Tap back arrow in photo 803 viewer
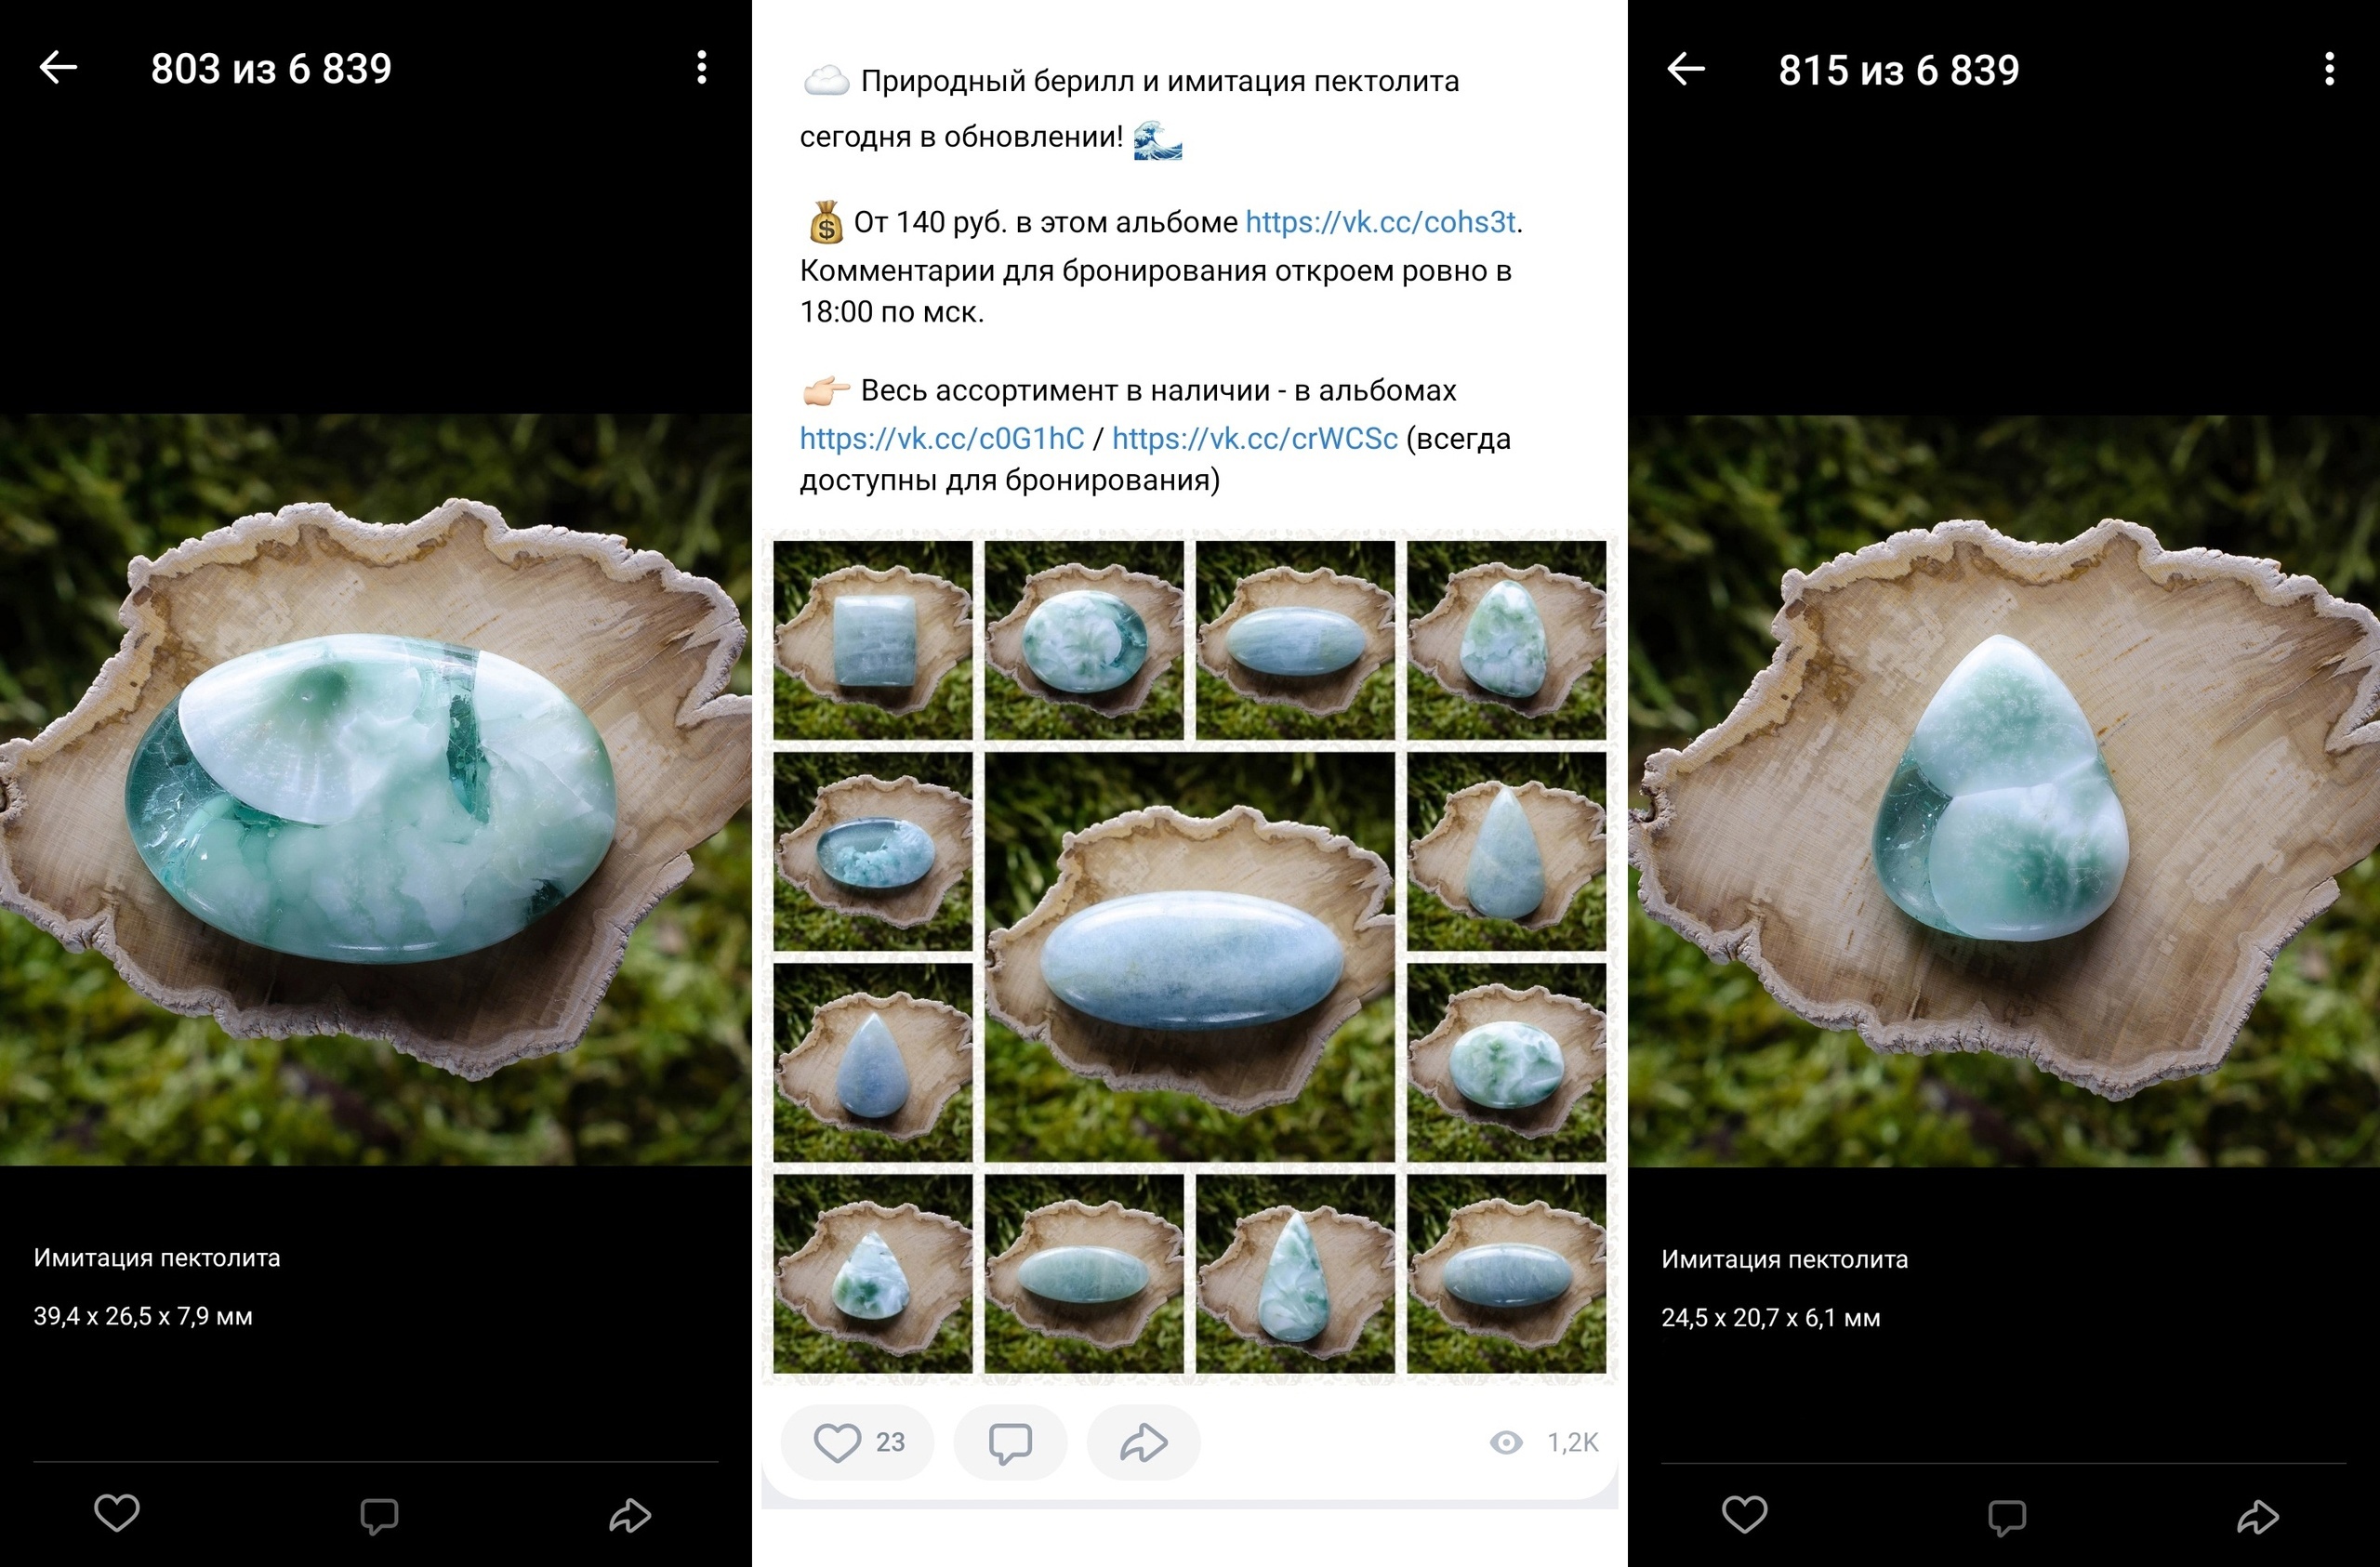This screenshot has width=2380, height=1567. (x=58, y=68)
